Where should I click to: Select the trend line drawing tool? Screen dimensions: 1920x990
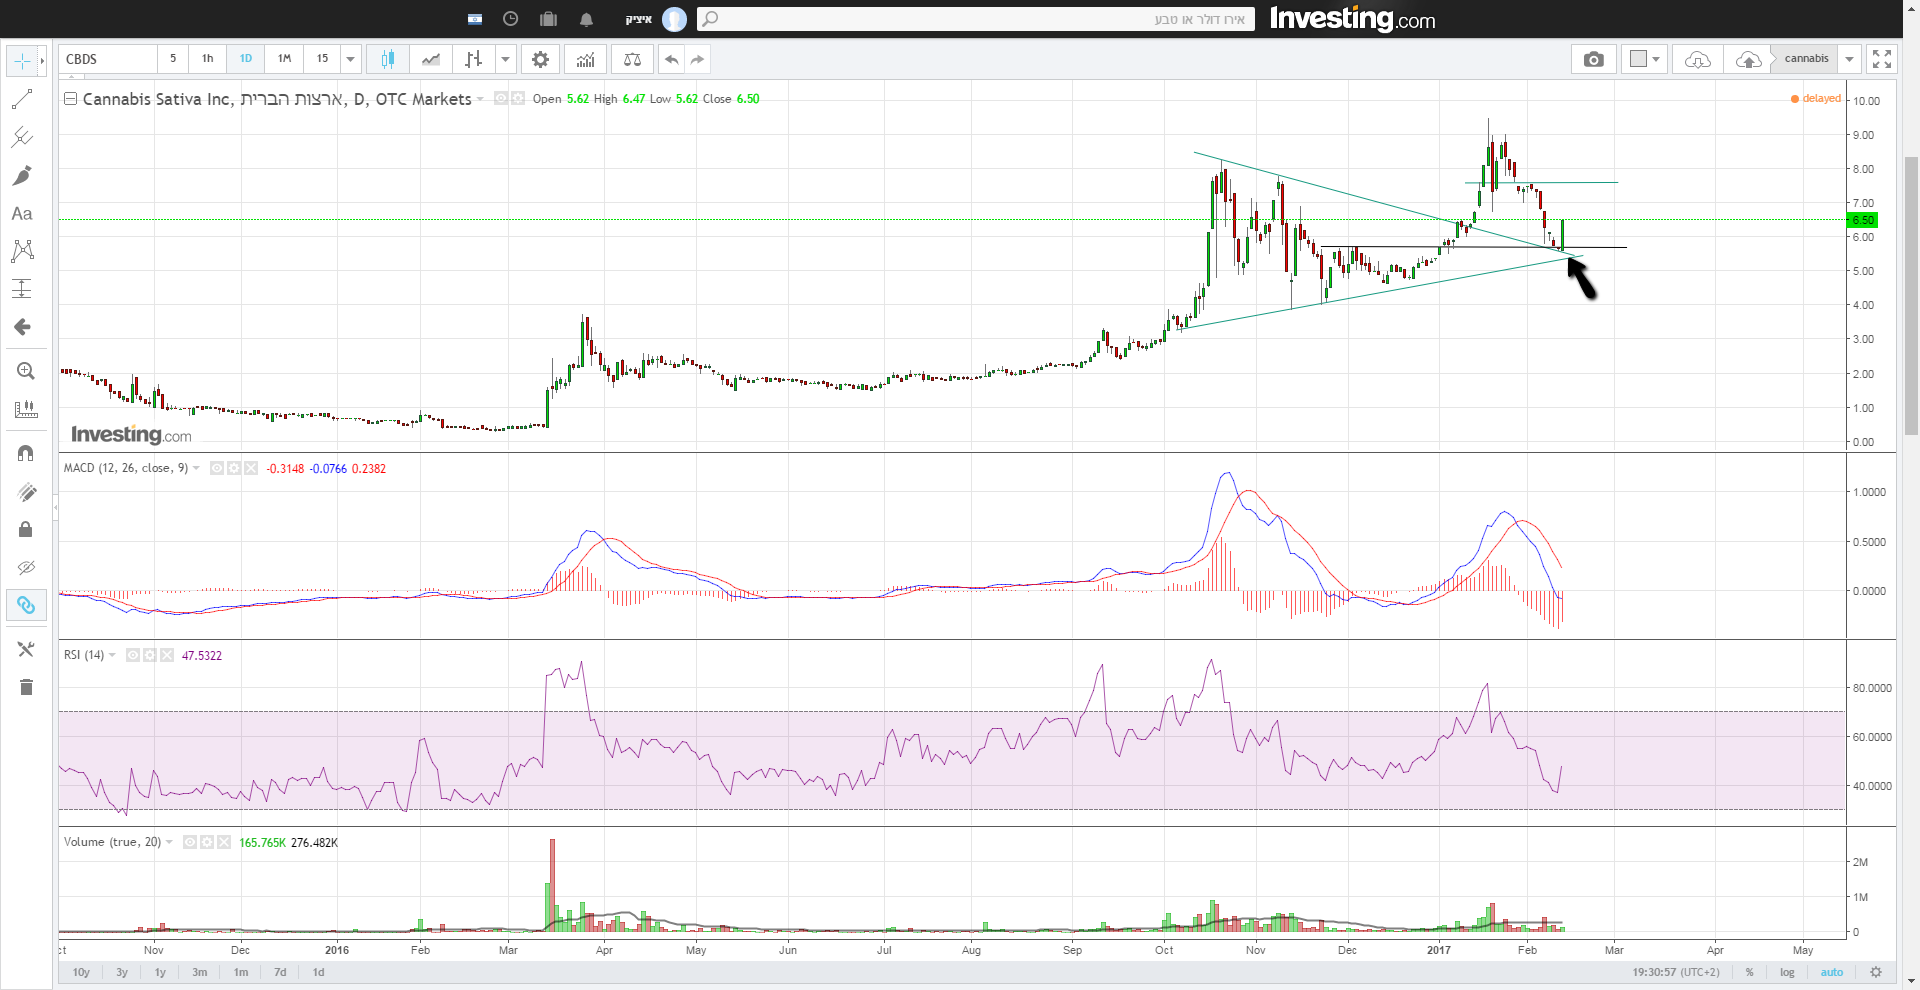click(22, 99)
